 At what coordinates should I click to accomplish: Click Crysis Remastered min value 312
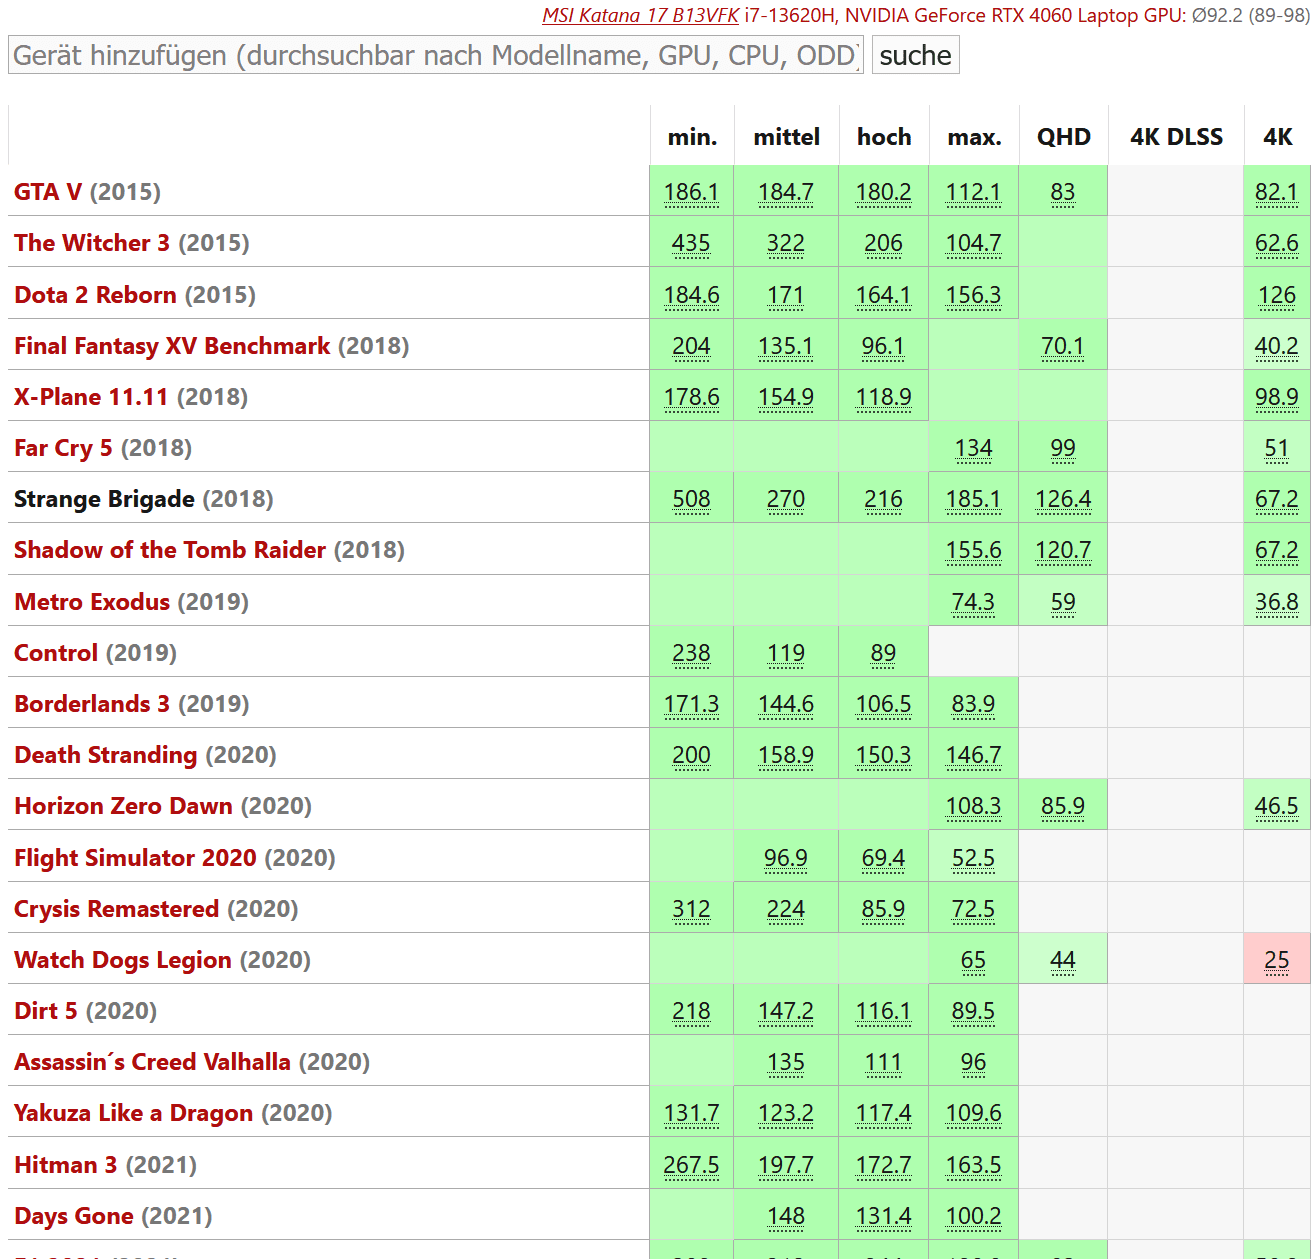(691, 909)
